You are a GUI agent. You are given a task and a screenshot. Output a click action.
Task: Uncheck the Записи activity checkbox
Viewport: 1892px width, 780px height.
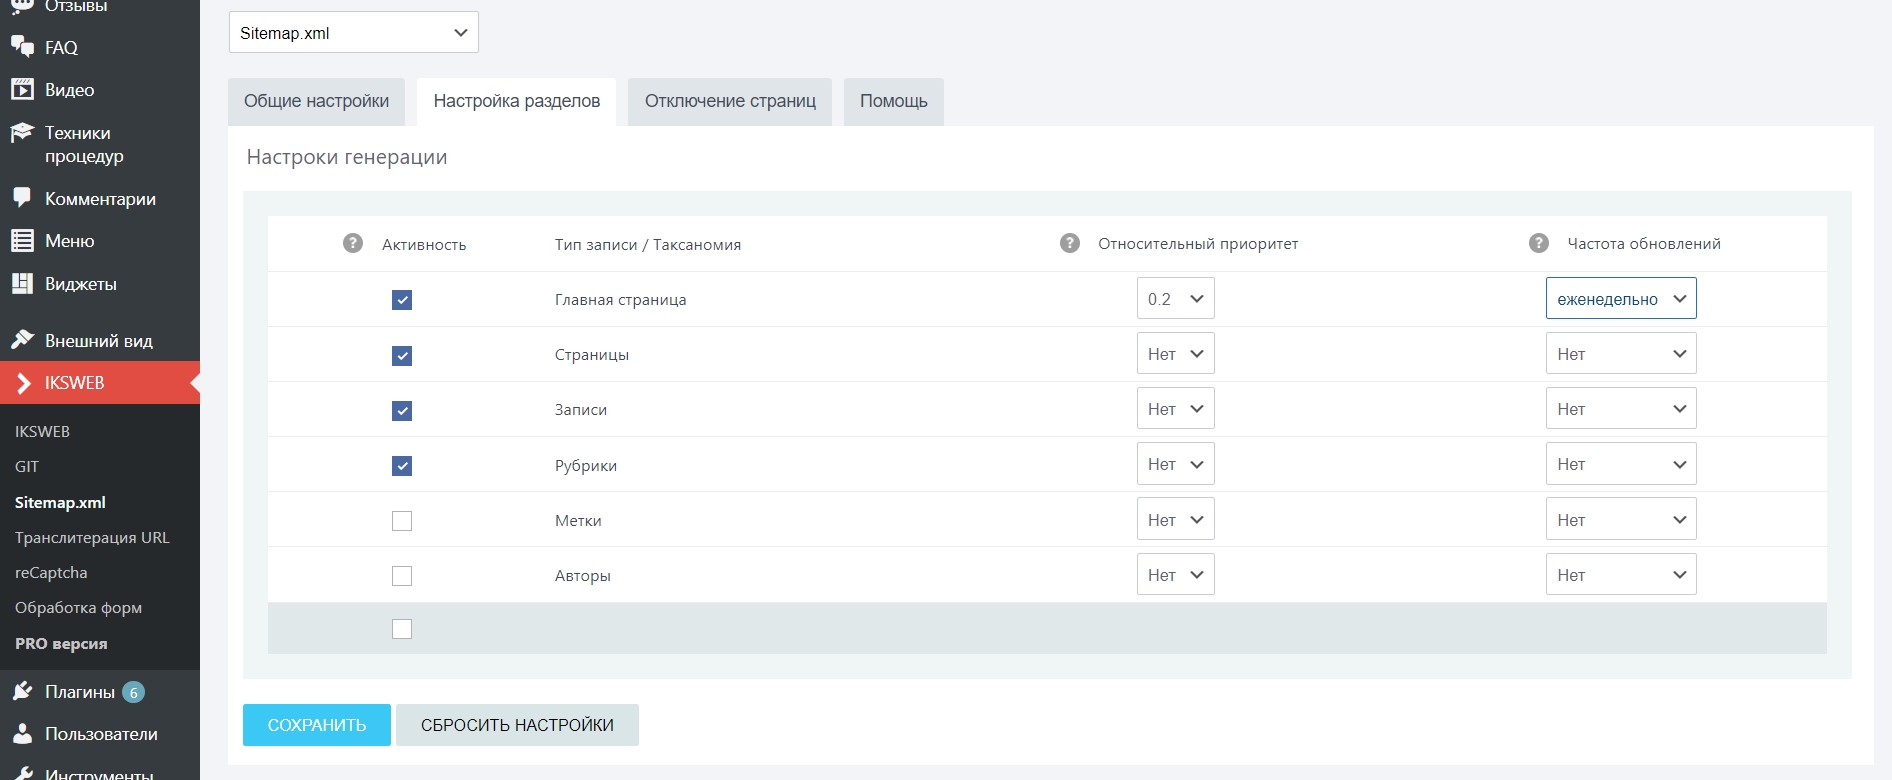pyautogui.click(x=402, y=410)
